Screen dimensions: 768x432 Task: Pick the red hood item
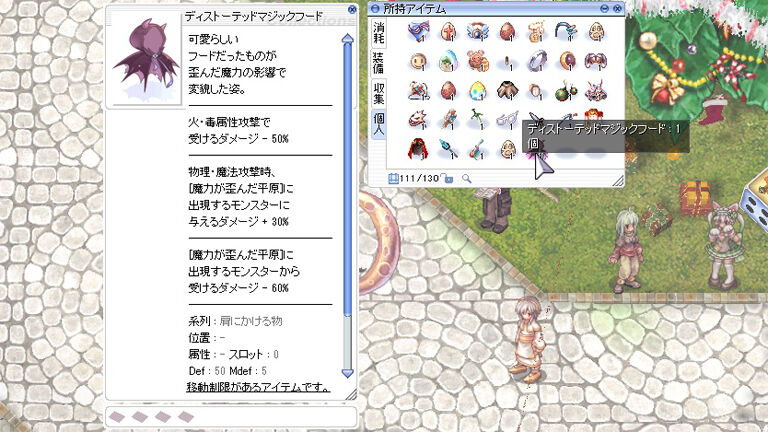[418, 149]
